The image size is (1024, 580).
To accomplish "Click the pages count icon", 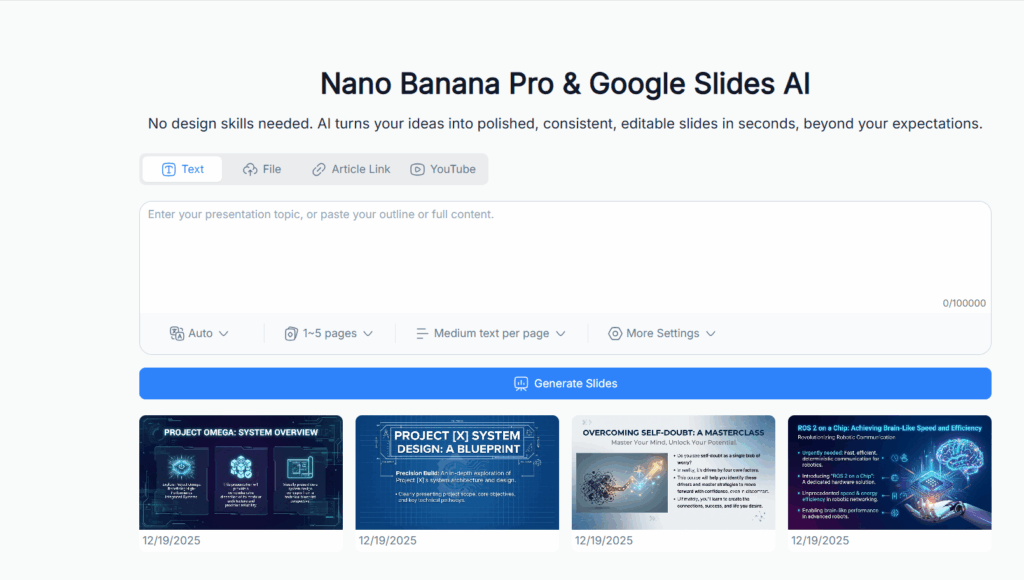I will 289,333.
